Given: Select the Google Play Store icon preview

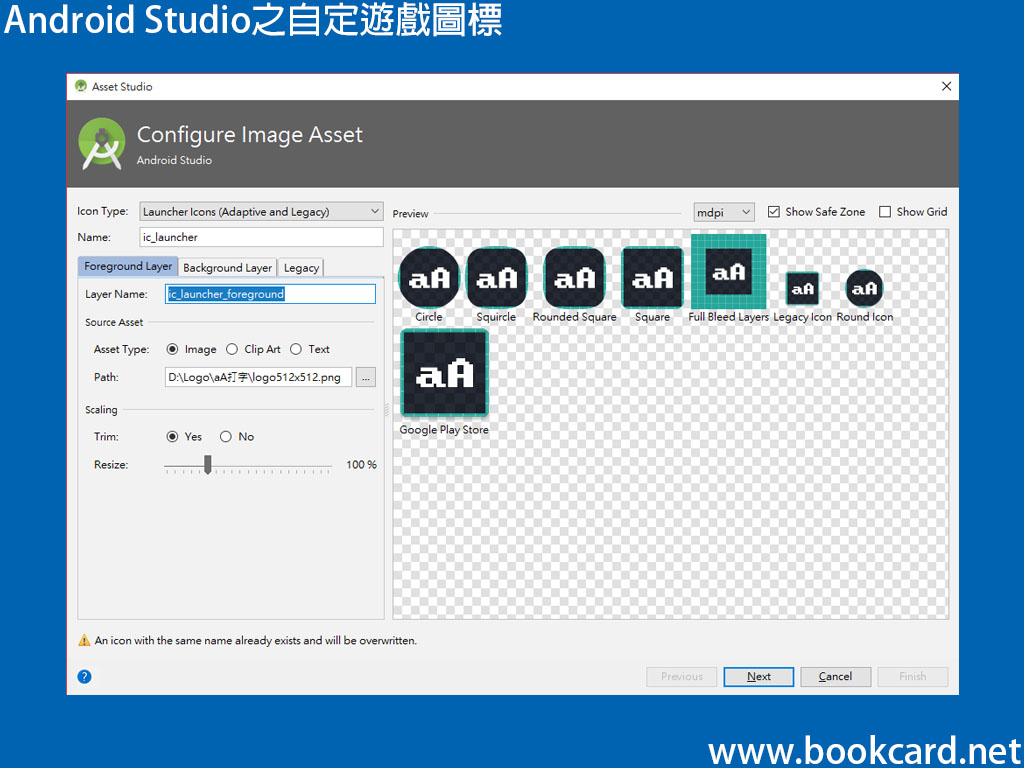Looking at the screenshot, I should click(x=443, y=372).
